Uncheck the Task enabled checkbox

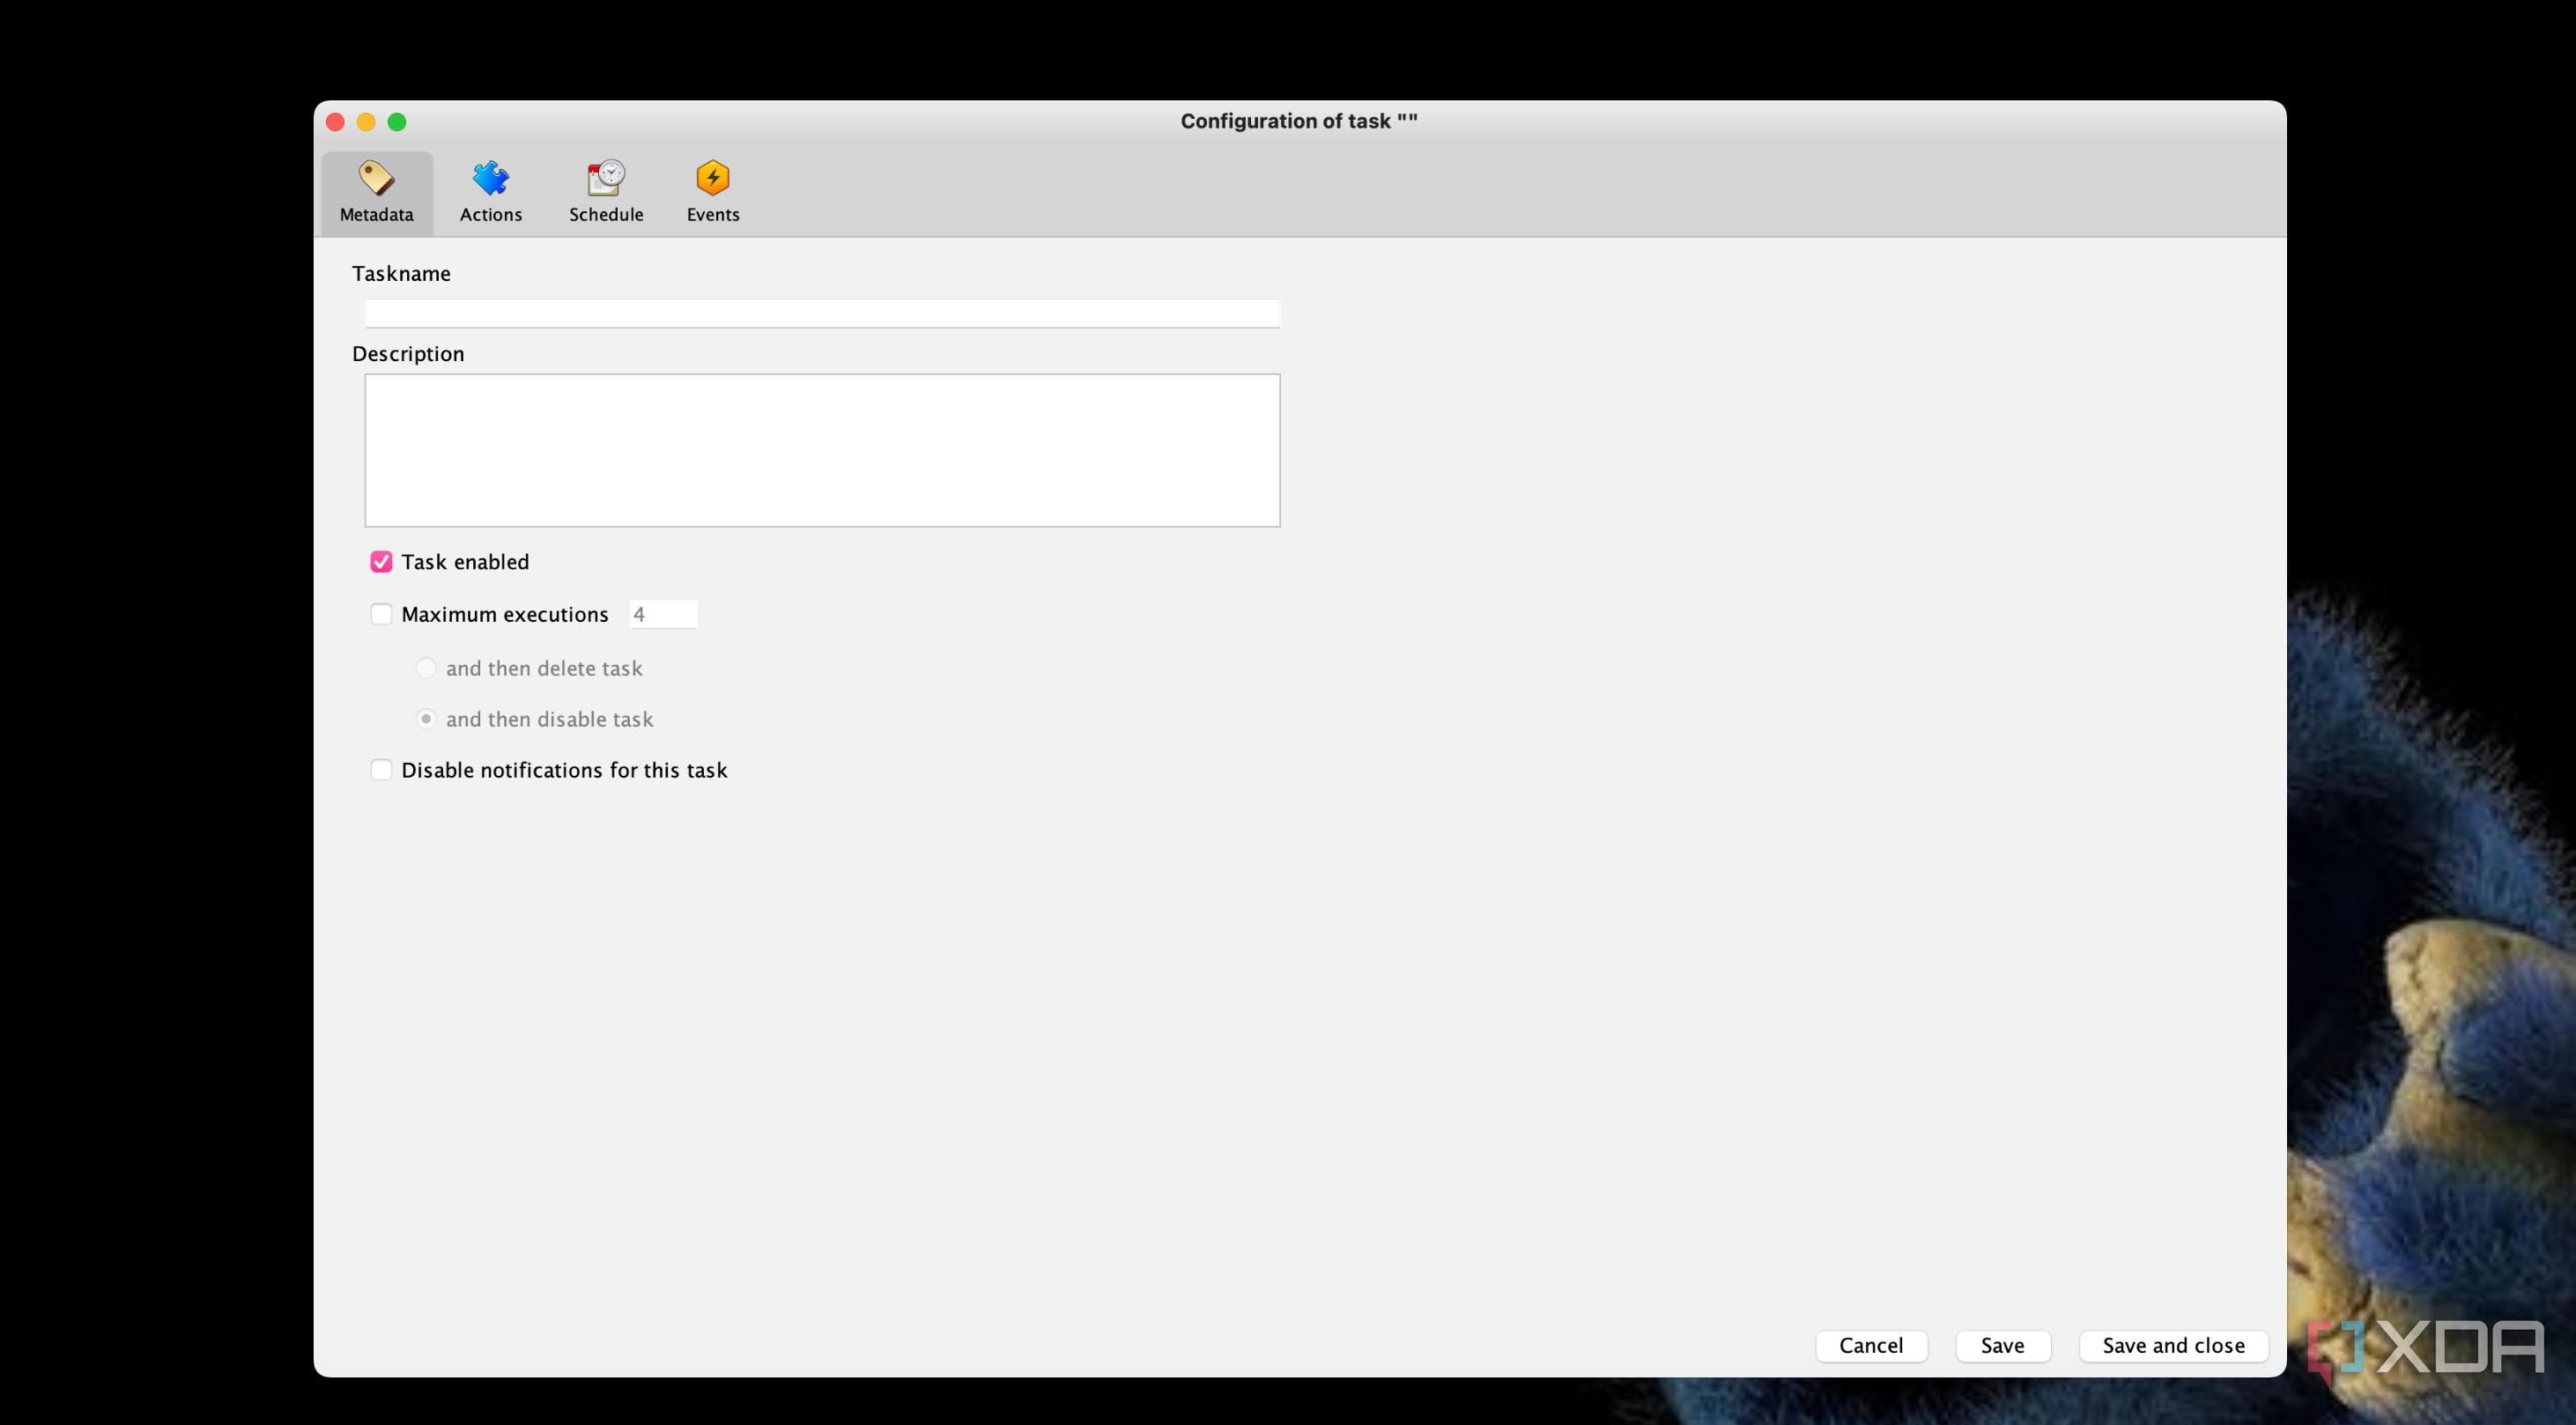[381, 562]
